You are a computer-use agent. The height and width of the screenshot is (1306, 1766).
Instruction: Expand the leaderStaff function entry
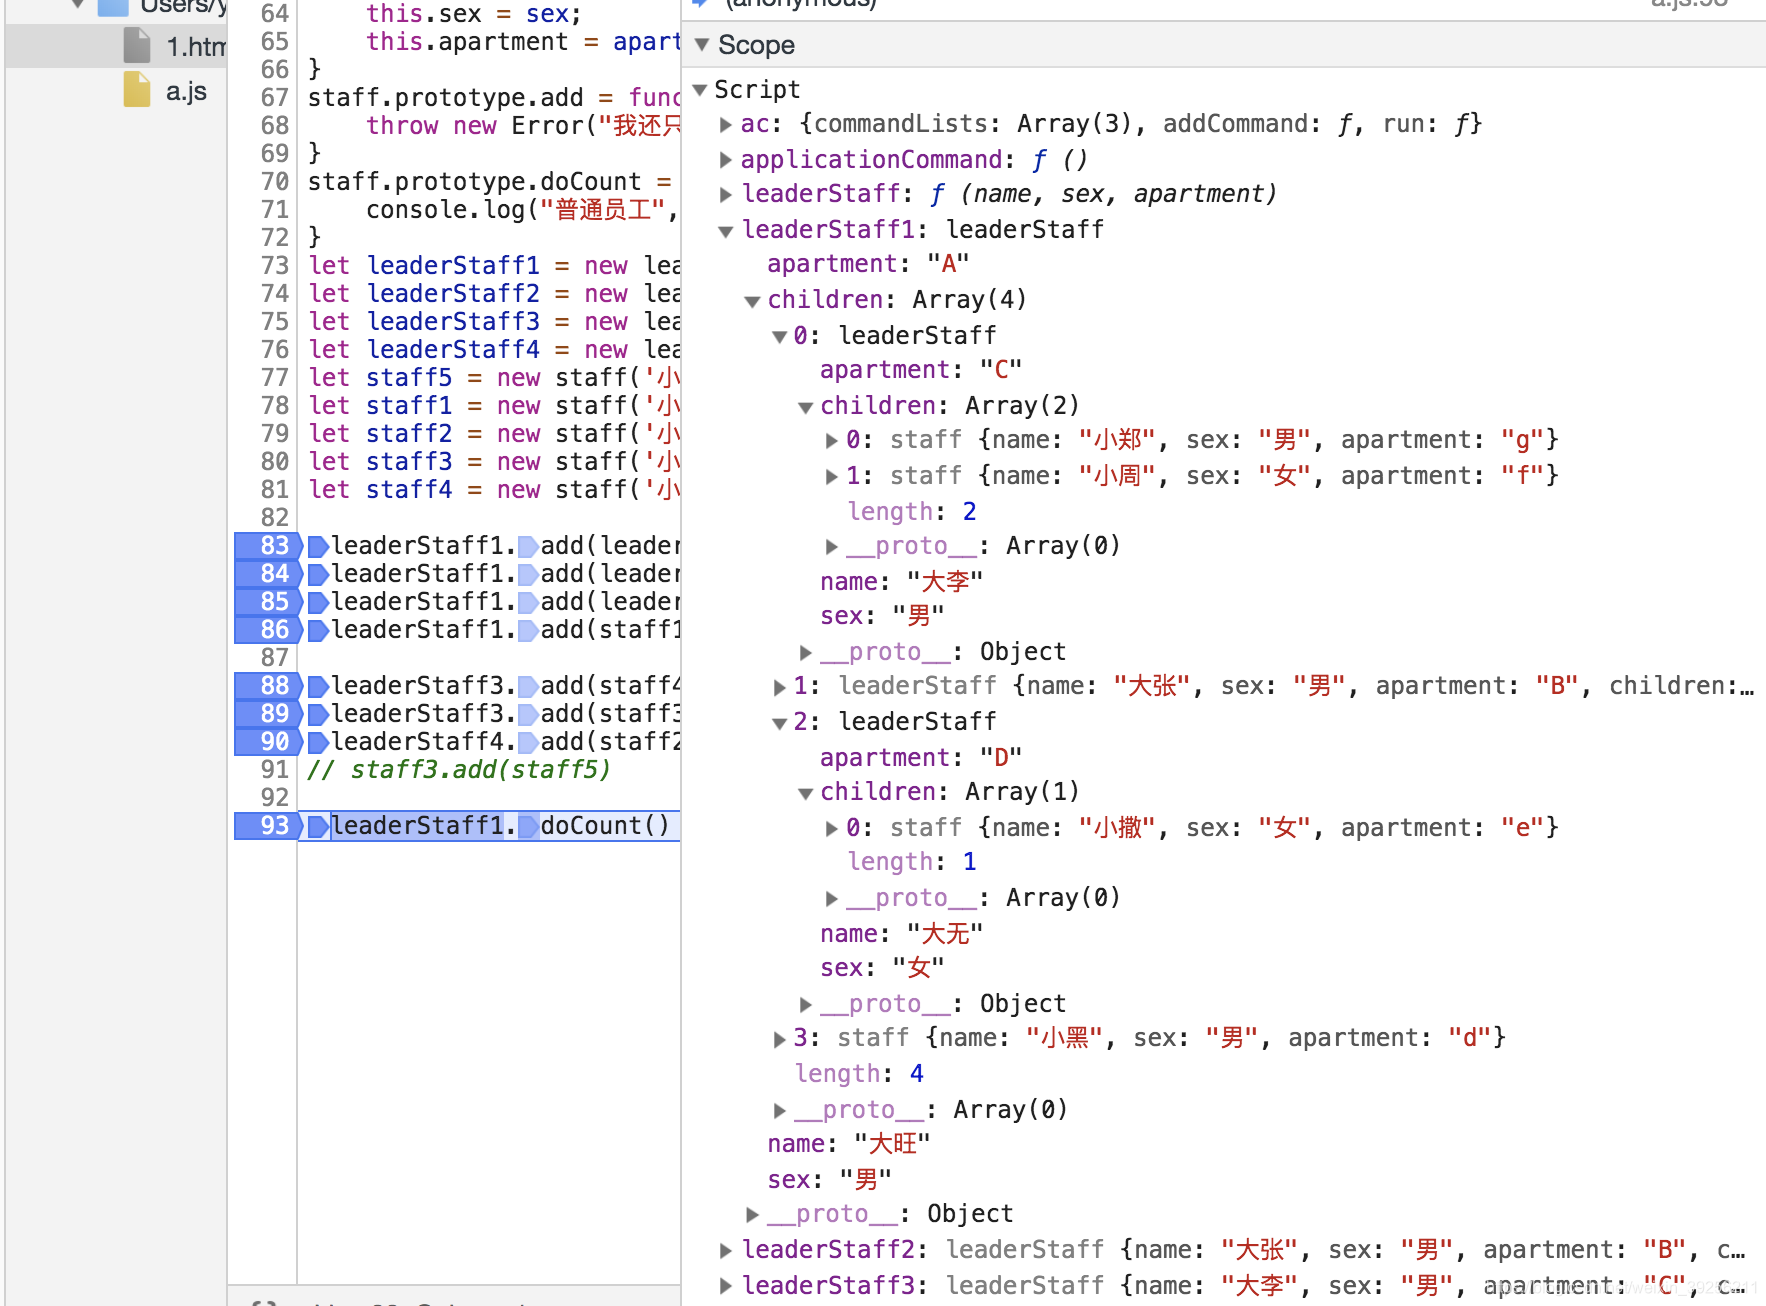(726, 194)
